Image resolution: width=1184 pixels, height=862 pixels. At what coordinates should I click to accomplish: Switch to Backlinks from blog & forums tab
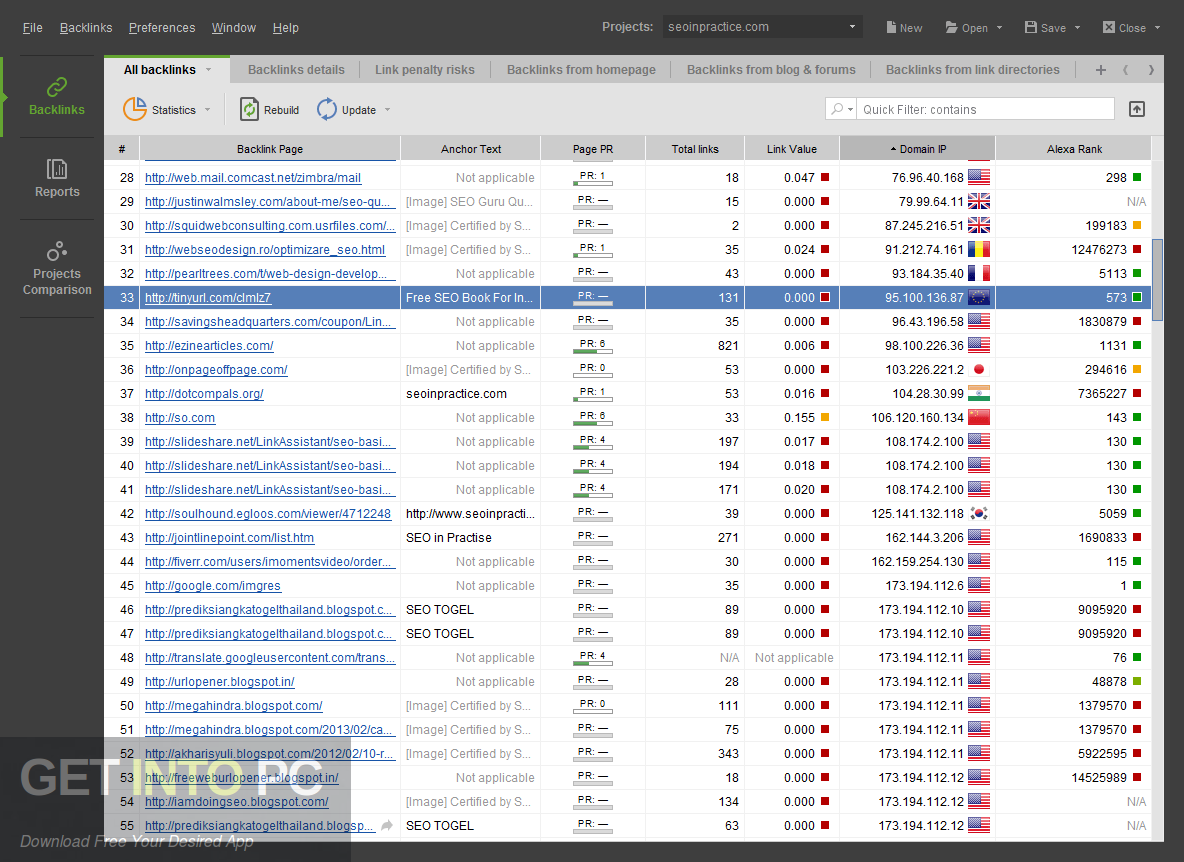point(771,69)
